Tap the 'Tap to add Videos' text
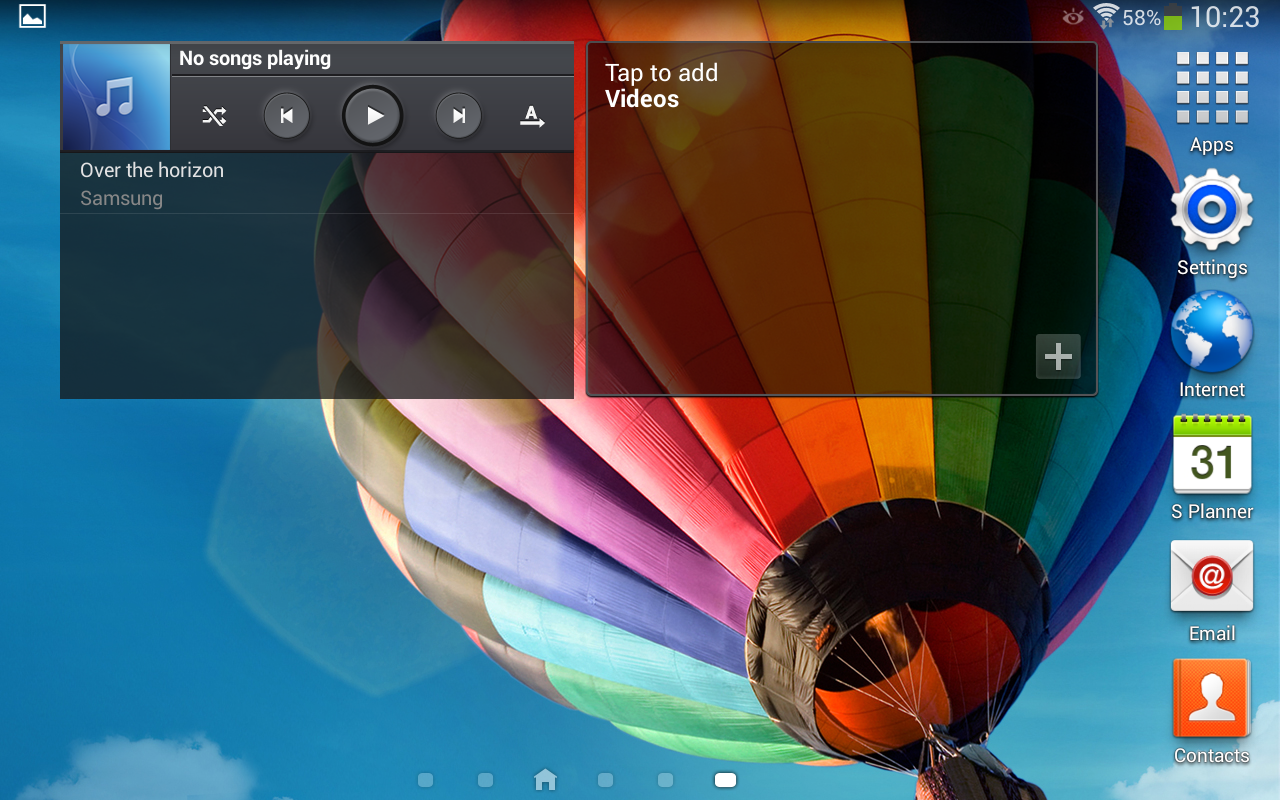The height and width of the screenshot is (800, 1280). click(661, 86)
